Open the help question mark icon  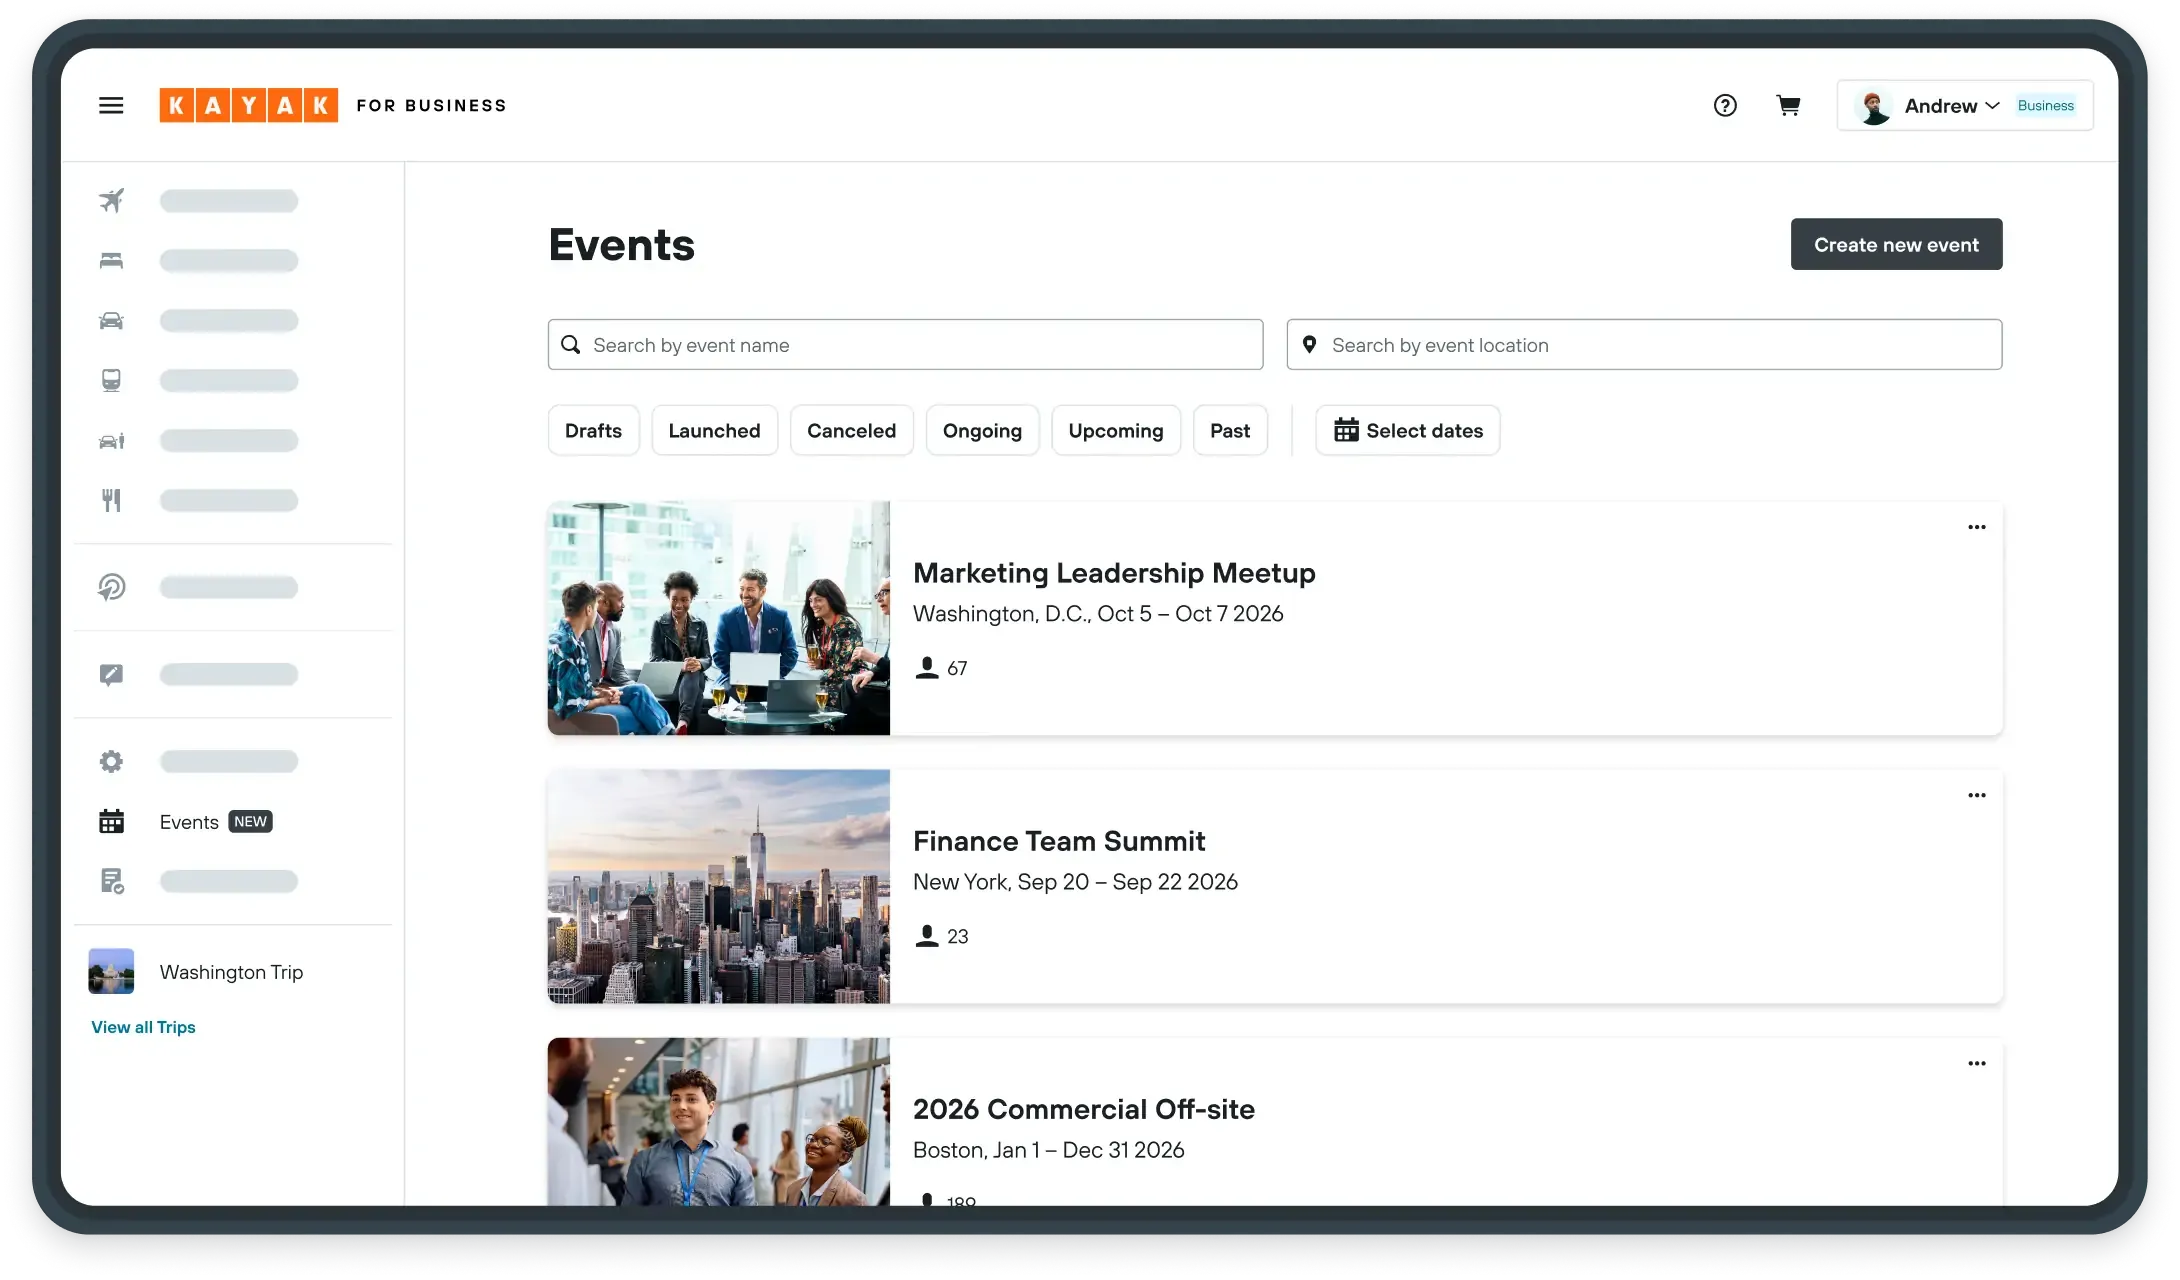tap(1725, 105)
